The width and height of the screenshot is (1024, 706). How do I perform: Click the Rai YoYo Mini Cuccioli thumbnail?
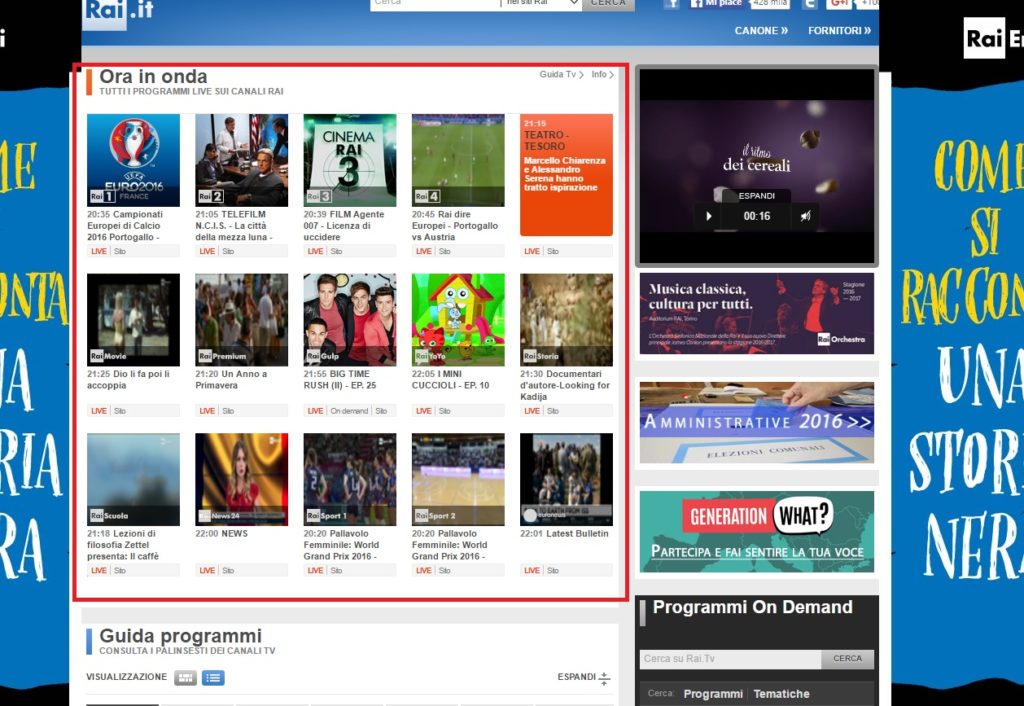click(x=458, y=320)
